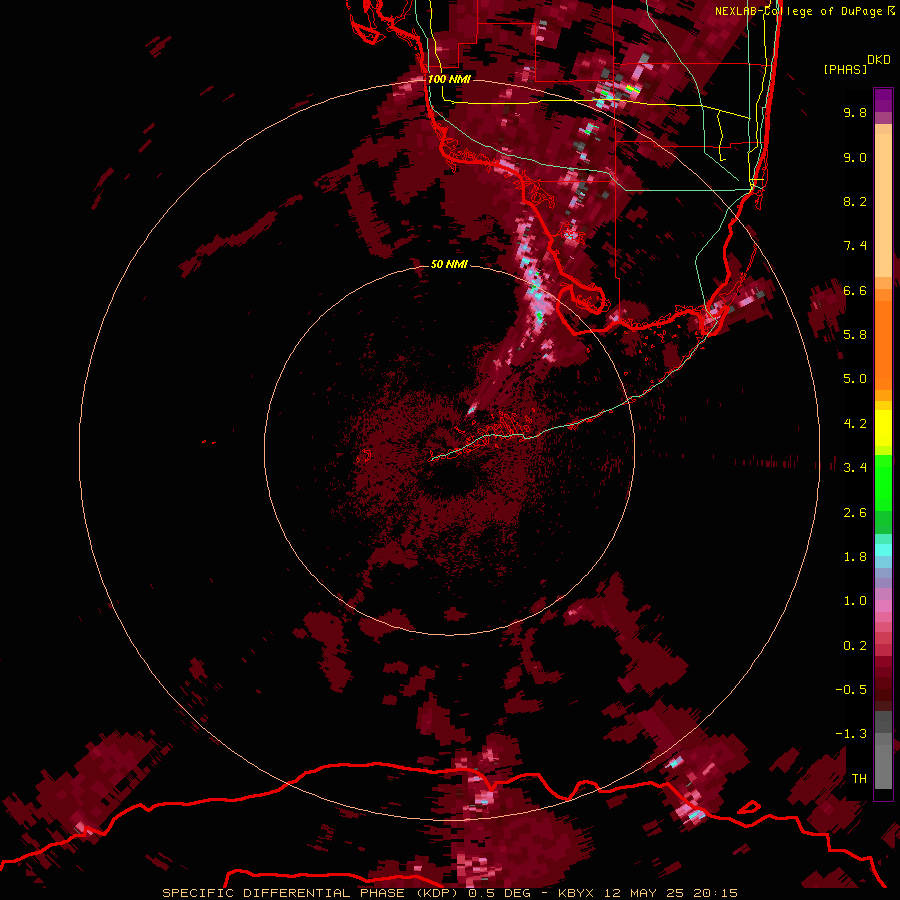Click the yellow segment of the color bar
The width and height of the screenshot is (900, 900).
tap(883, 428)
